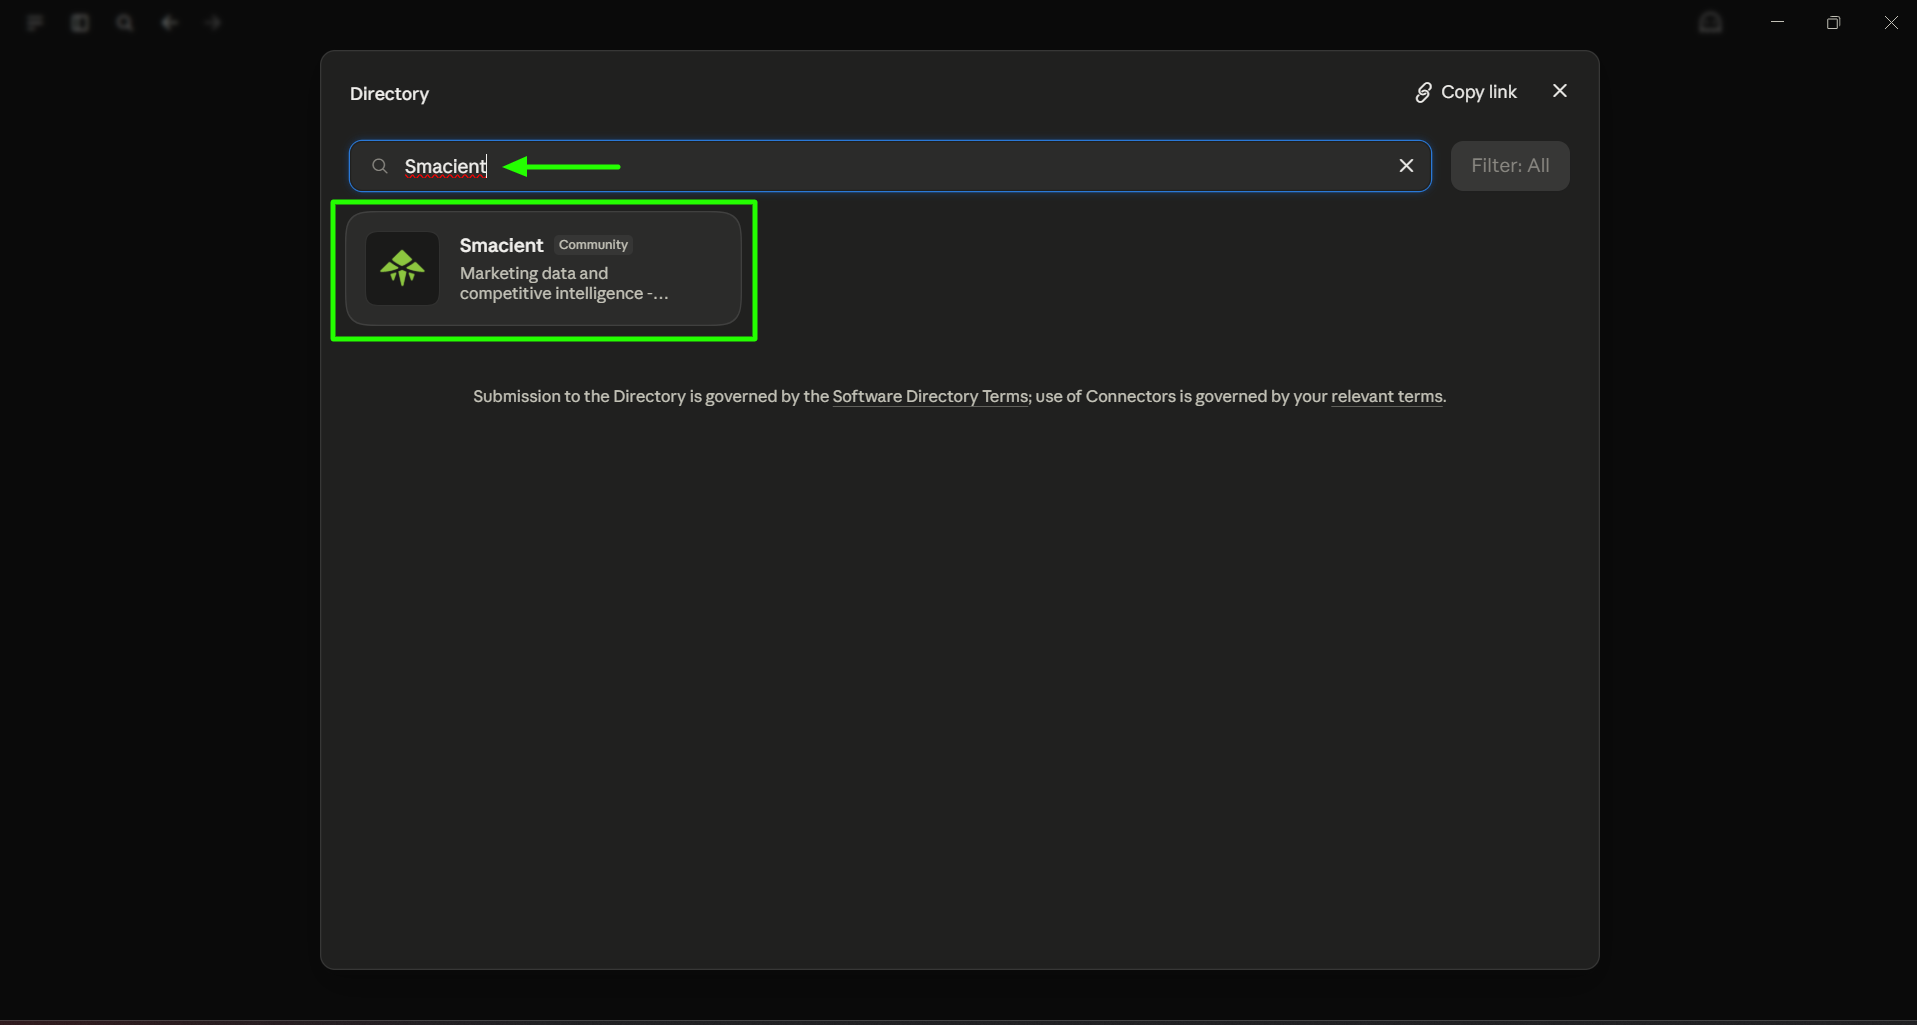The image size is (1917, 1025).
Task: Close the Directory dialog
Action: pyautogui.click(x=1560, y=91)
